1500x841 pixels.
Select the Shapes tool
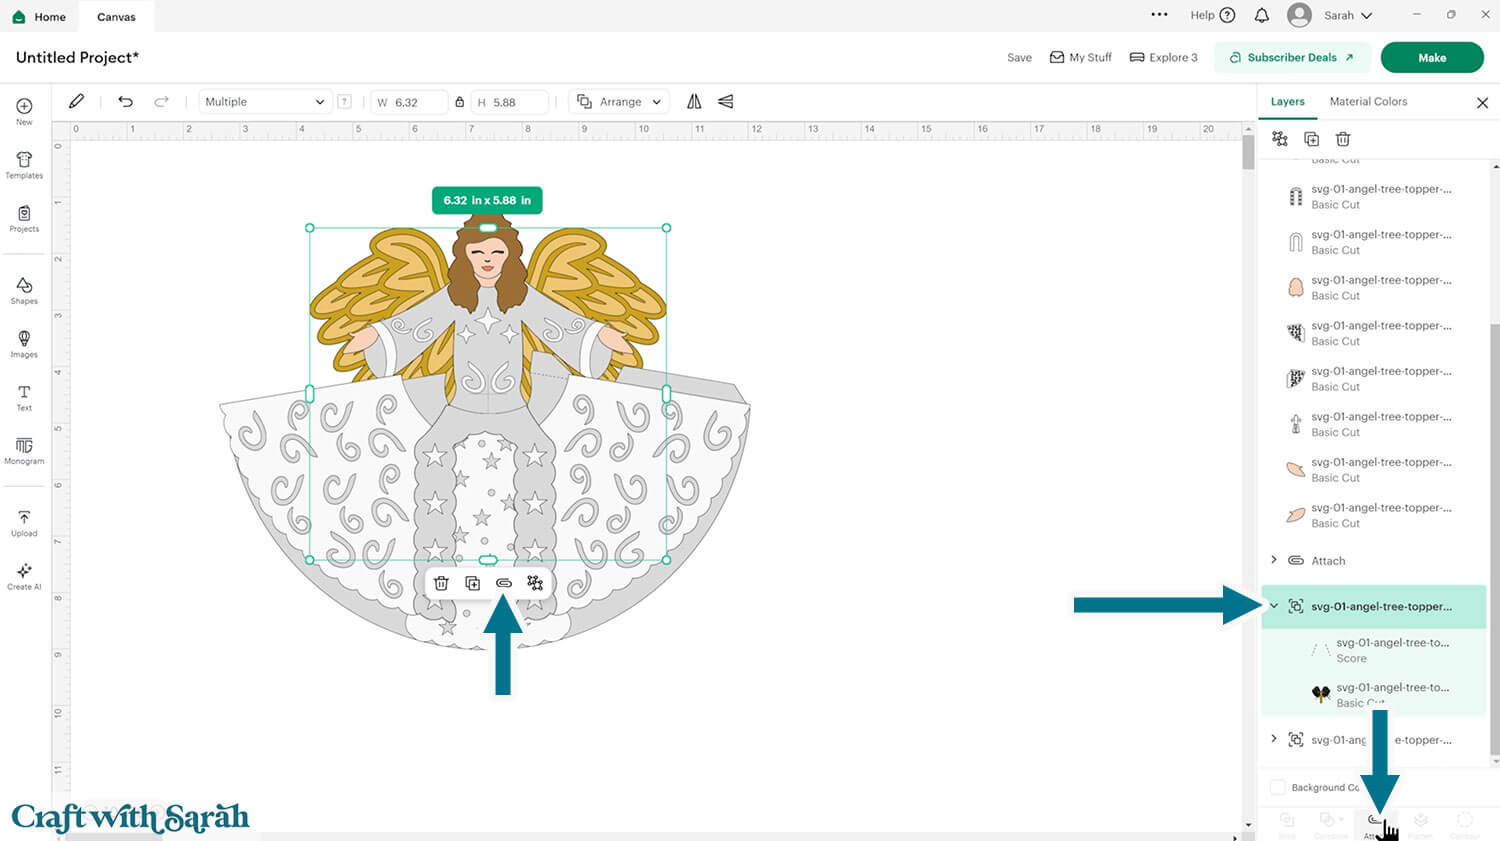pos(24,291)
